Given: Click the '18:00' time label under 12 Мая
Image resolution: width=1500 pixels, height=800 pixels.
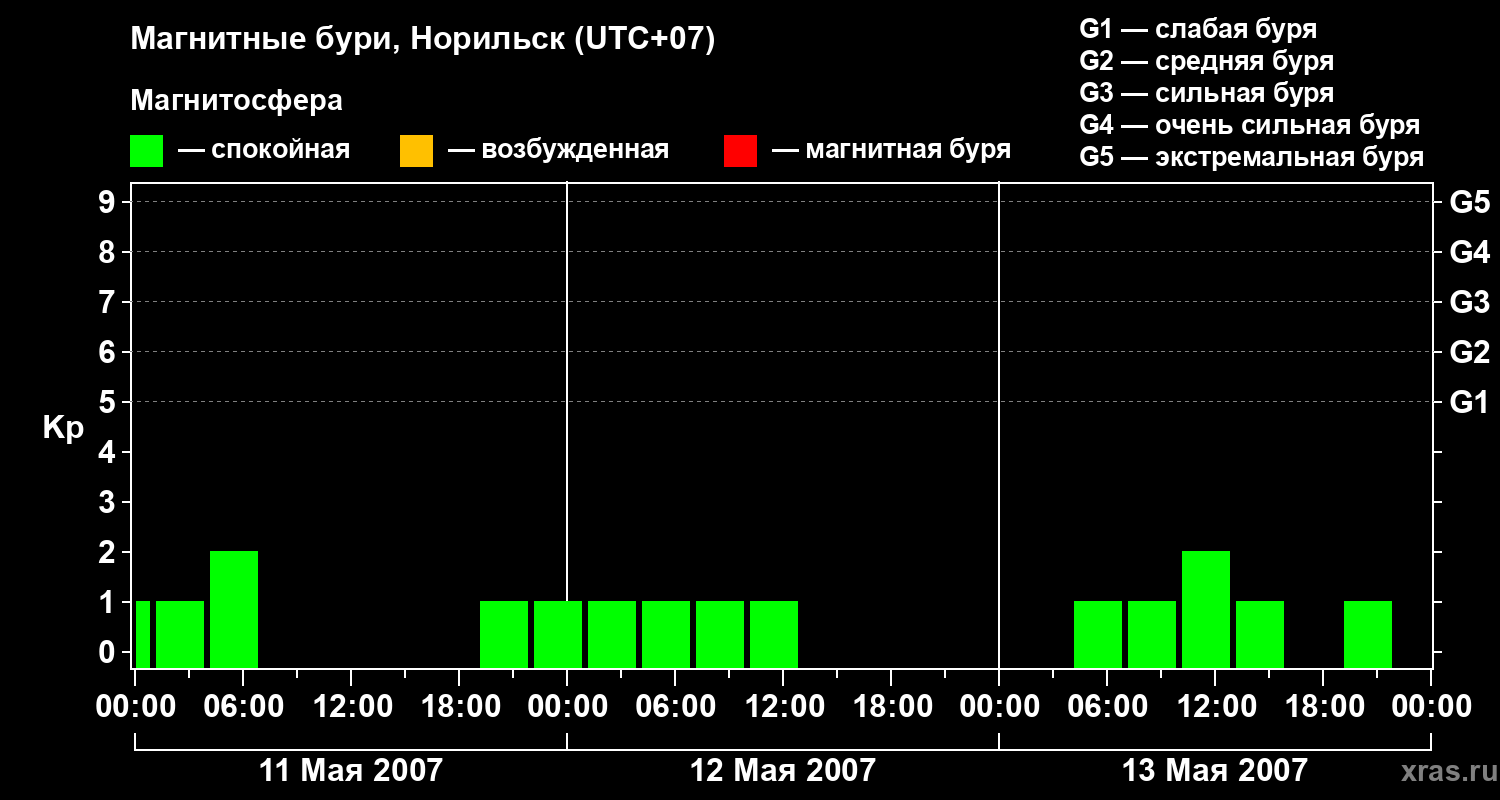Looking at the screenshot, I should tap(891, 707).
